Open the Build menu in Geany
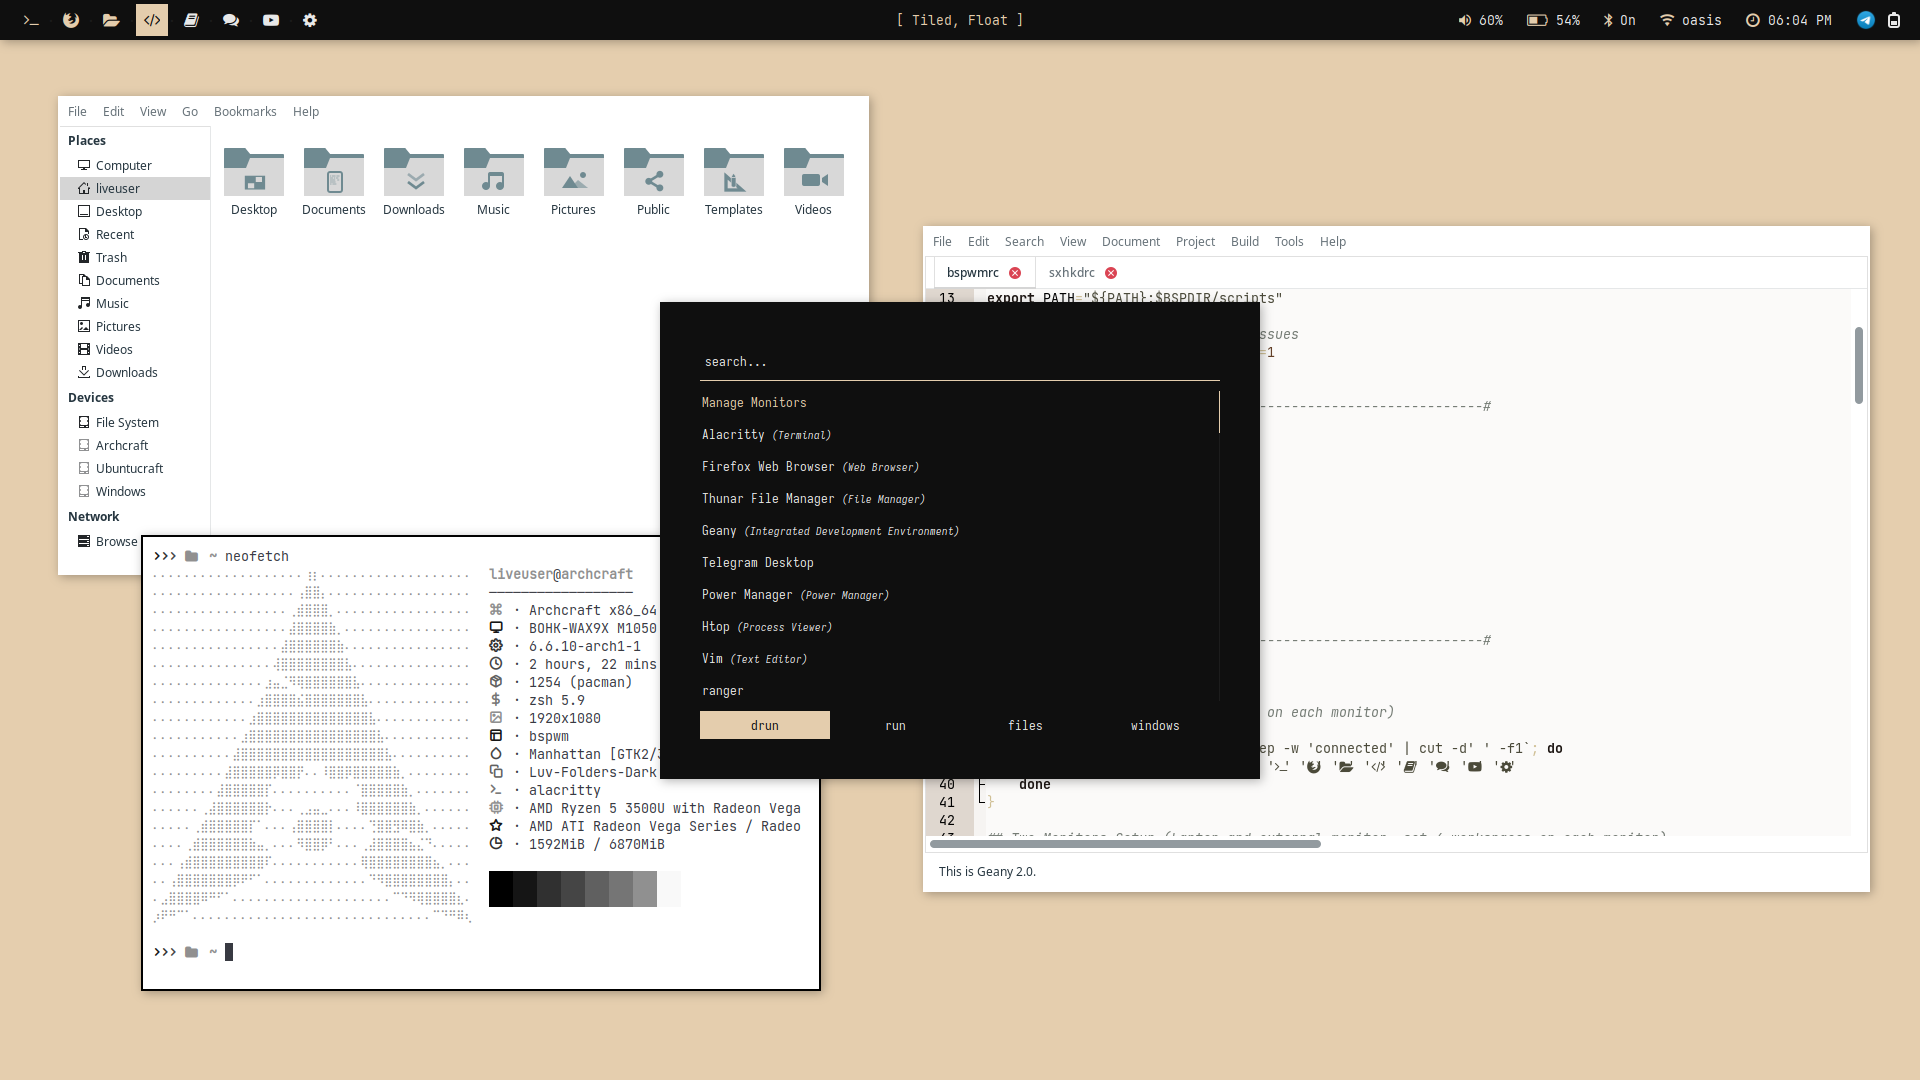 [1244, 242]
